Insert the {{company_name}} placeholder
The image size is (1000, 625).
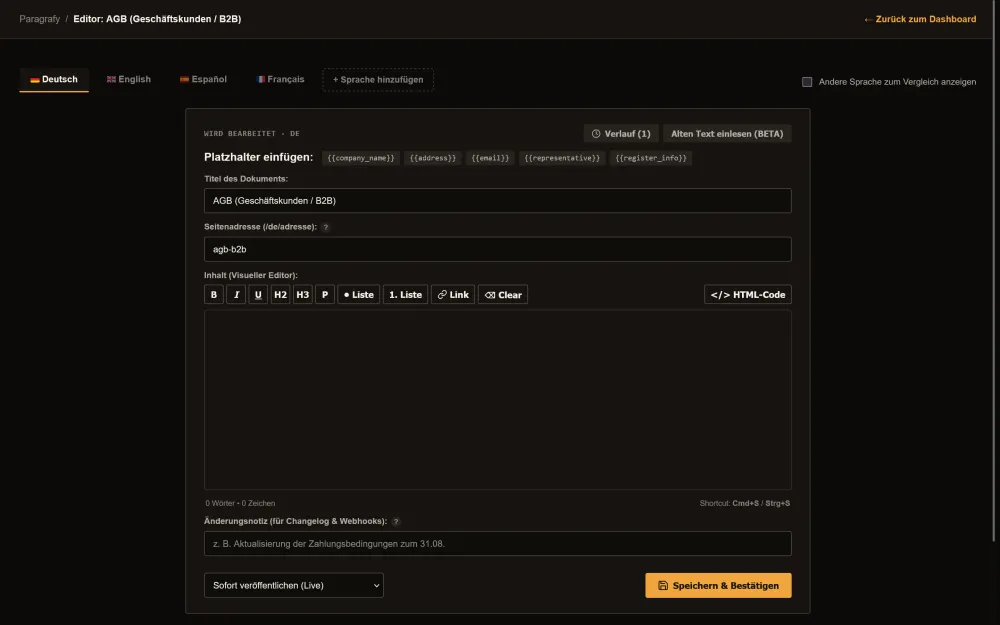tap(361, 158)
